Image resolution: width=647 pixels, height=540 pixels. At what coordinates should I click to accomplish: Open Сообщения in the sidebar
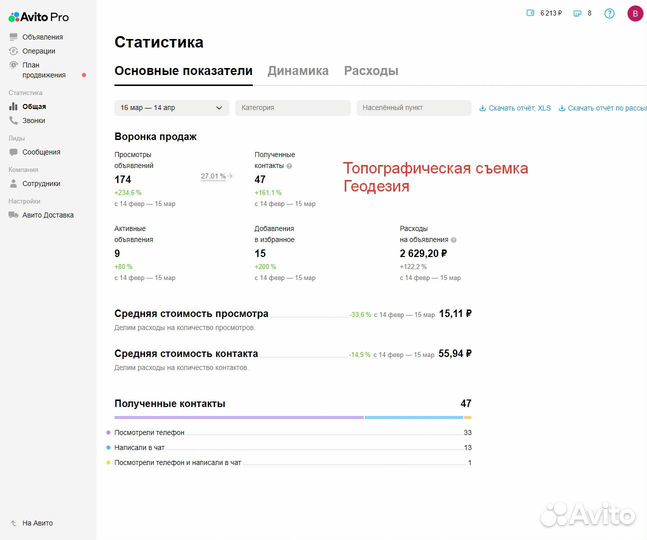41,152
